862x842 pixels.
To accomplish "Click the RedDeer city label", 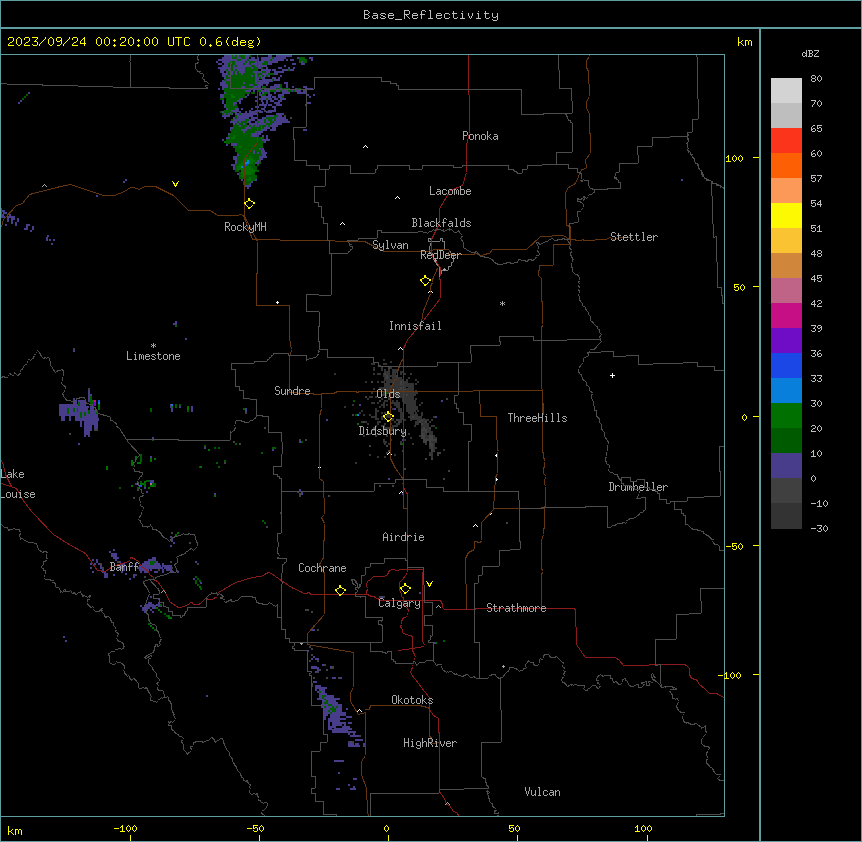I will [440, 255].
